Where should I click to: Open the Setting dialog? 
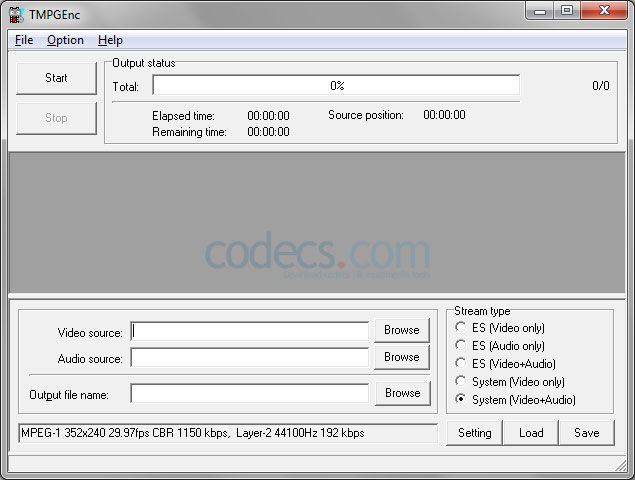475,433
